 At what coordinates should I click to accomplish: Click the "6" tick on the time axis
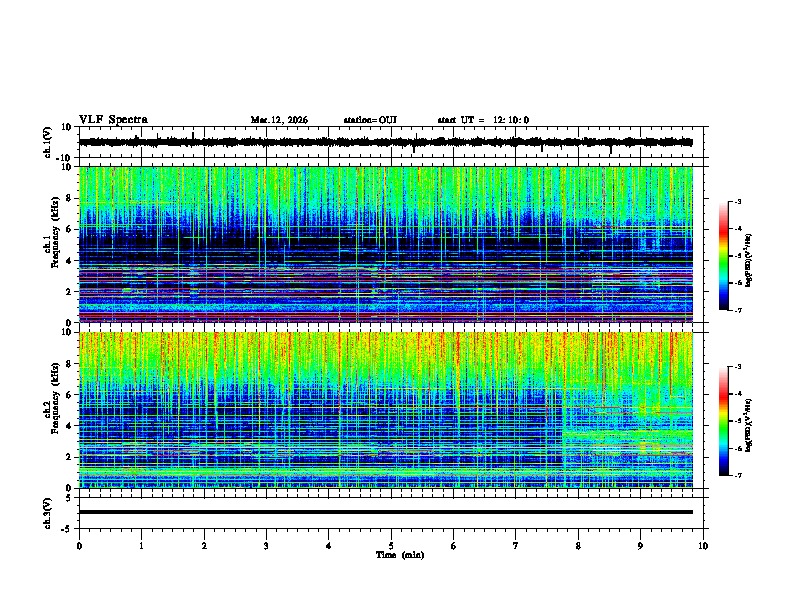coord(454,546)
